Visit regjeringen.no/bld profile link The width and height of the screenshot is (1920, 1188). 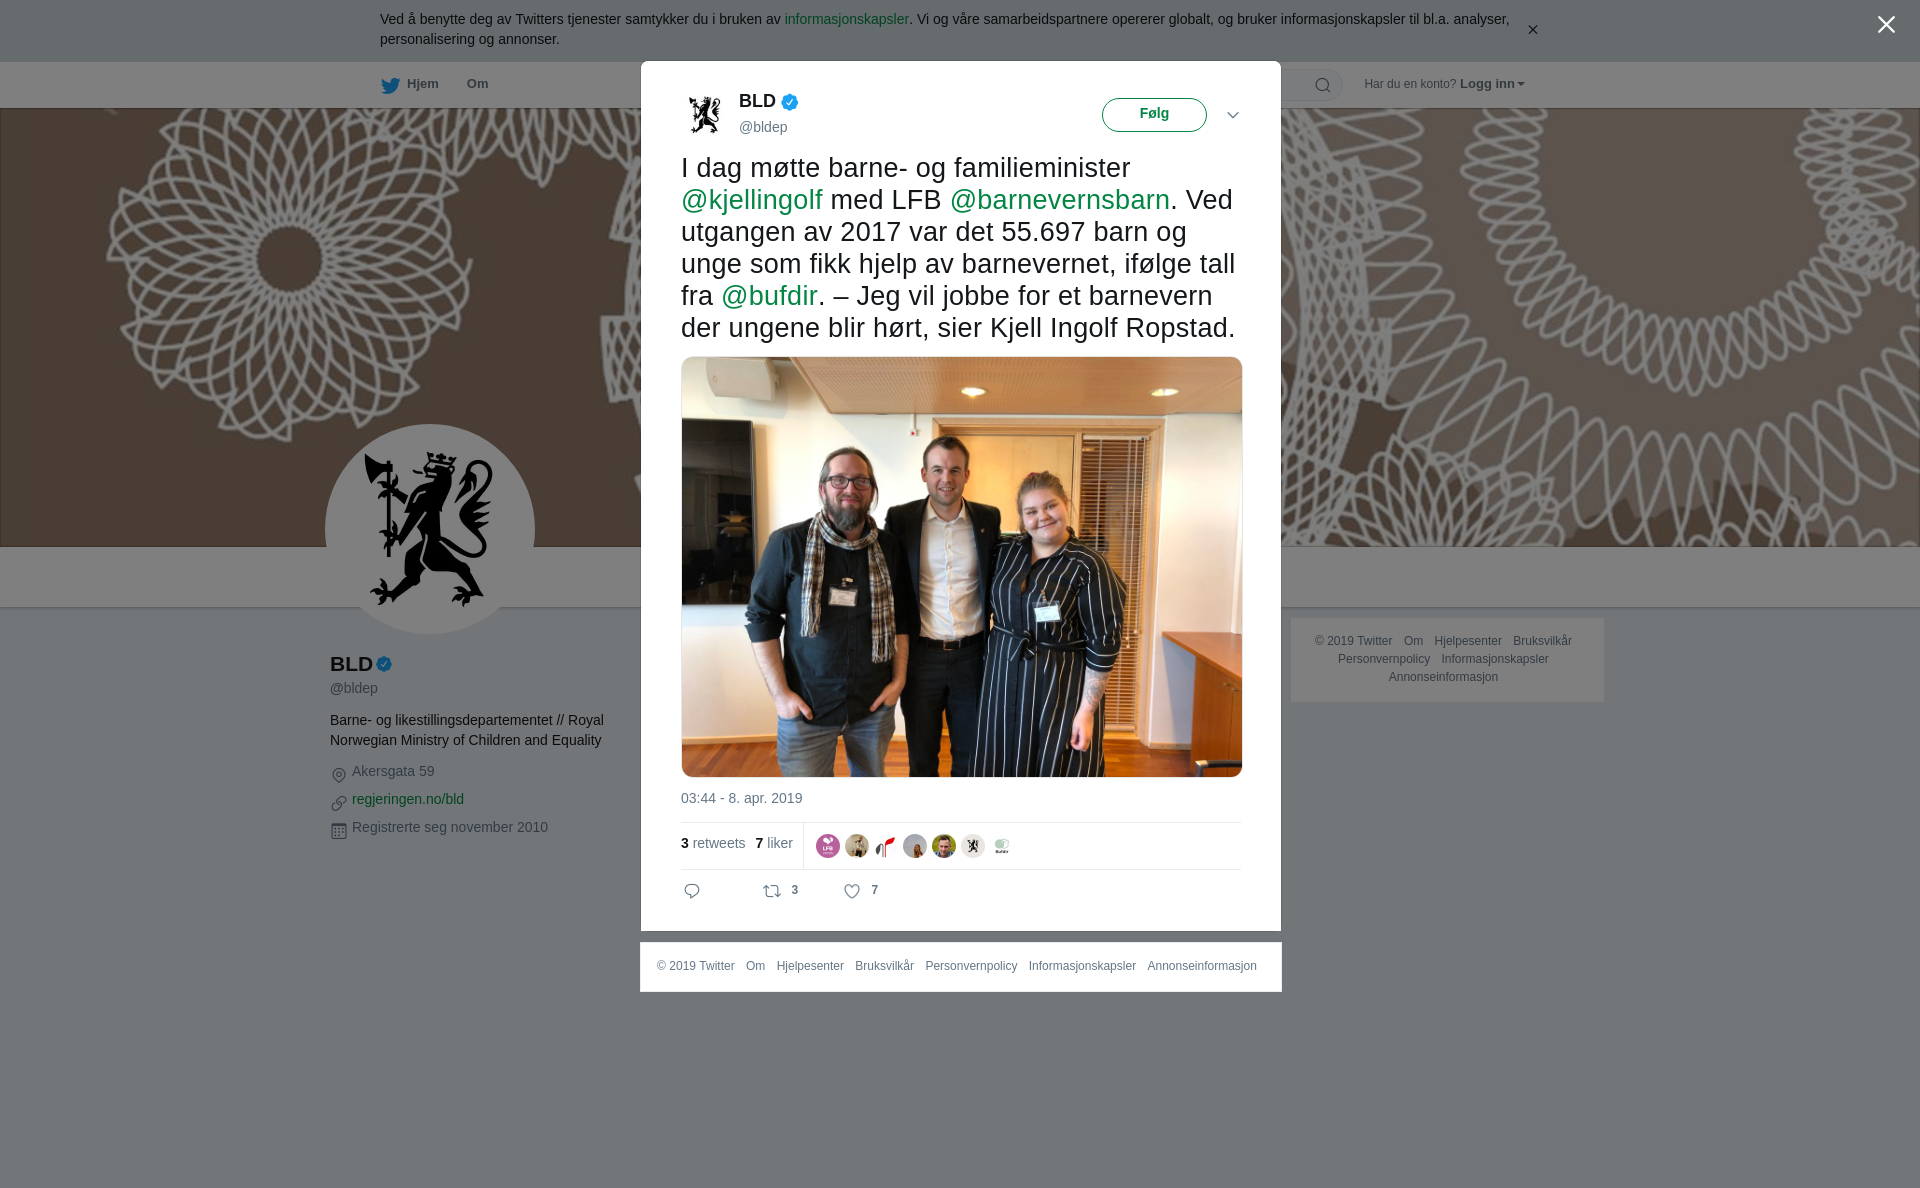pos(408,799)
